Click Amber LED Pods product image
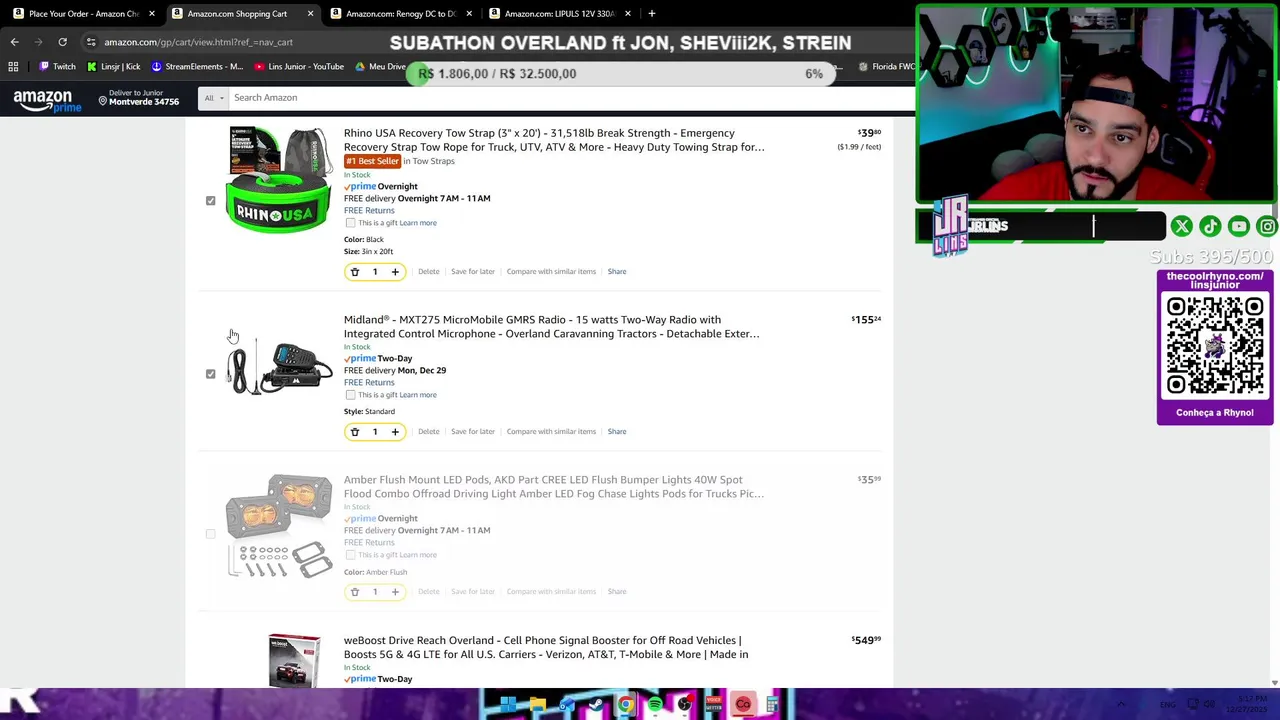 coord(279,526)
